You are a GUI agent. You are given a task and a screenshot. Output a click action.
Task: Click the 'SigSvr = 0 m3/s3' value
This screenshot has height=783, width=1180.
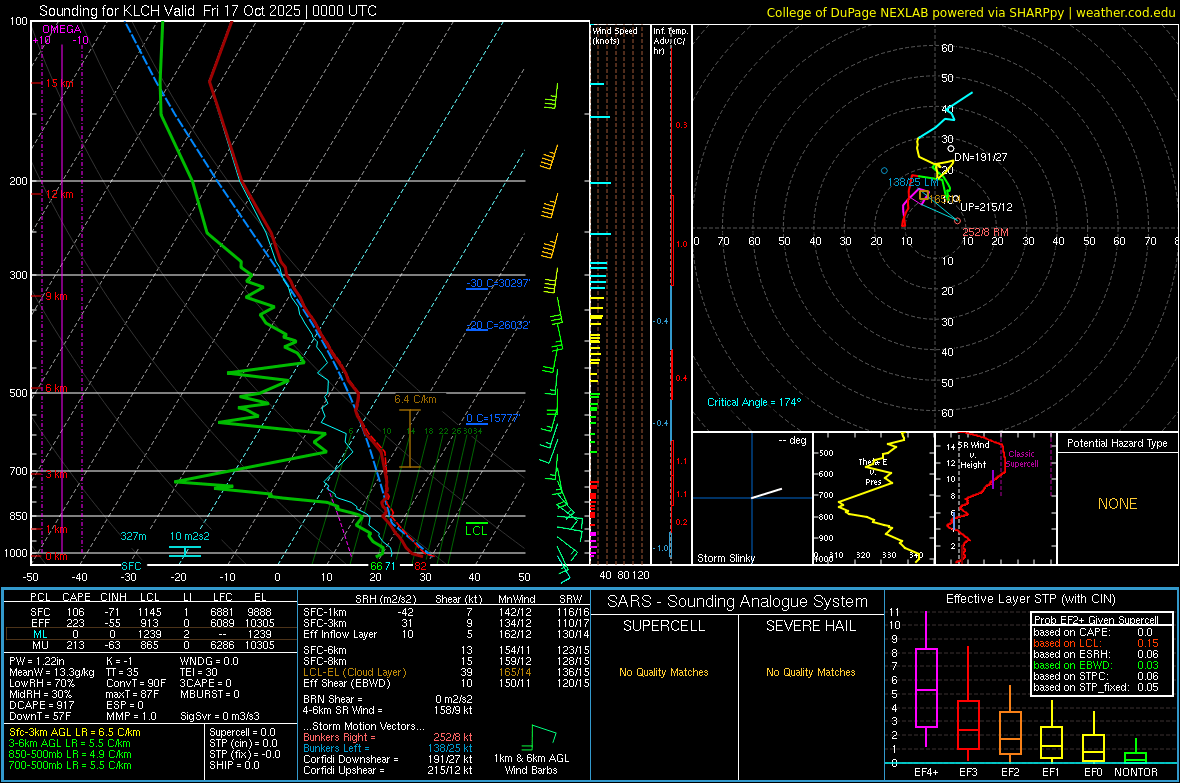(220, 716)
